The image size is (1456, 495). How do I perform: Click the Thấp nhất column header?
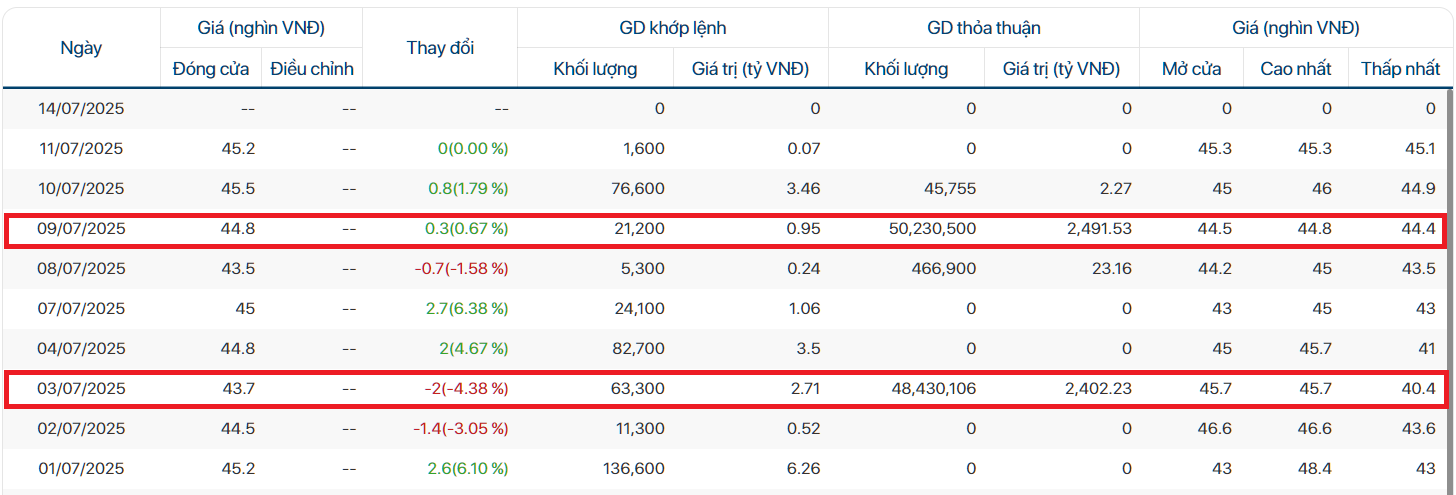[1401, 69]
